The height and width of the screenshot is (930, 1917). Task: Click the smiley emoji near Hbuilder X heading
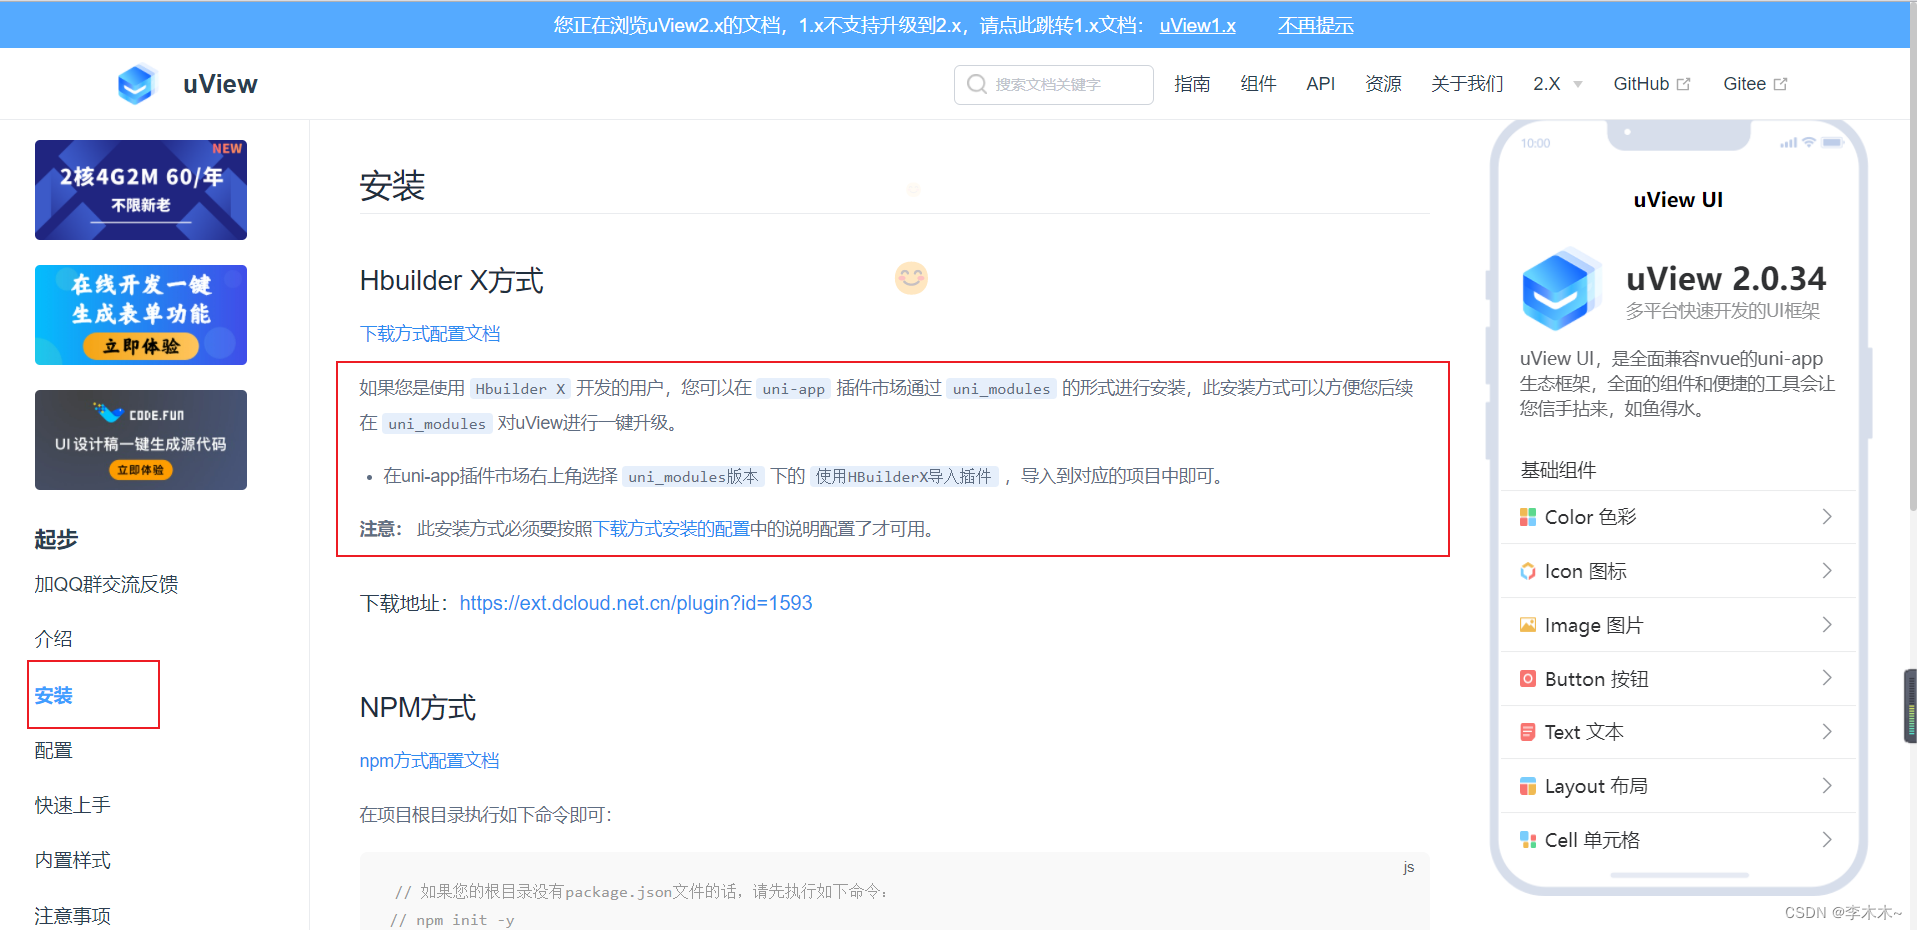pos(911,278)
